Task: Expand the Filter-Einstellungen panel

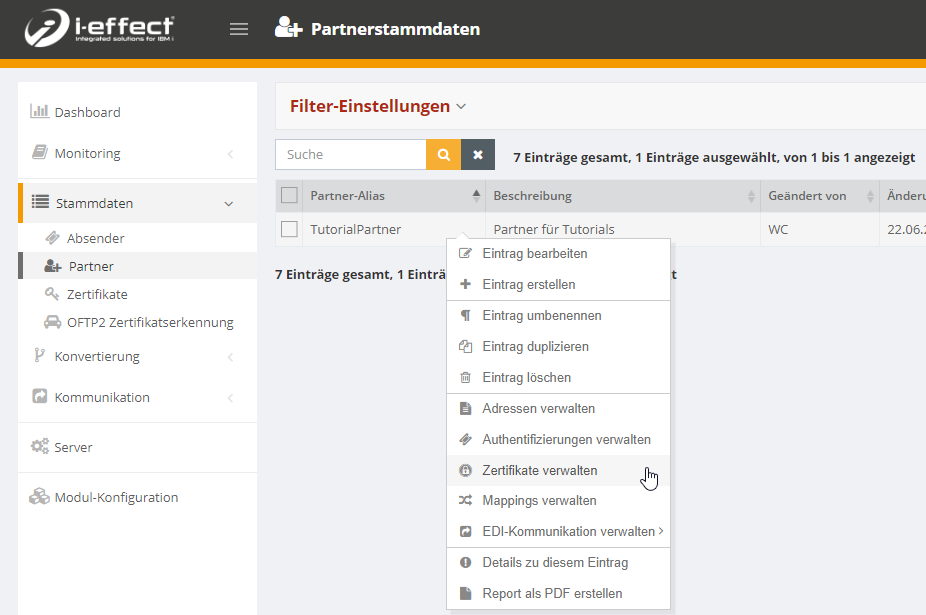Action: click(378, 106)
